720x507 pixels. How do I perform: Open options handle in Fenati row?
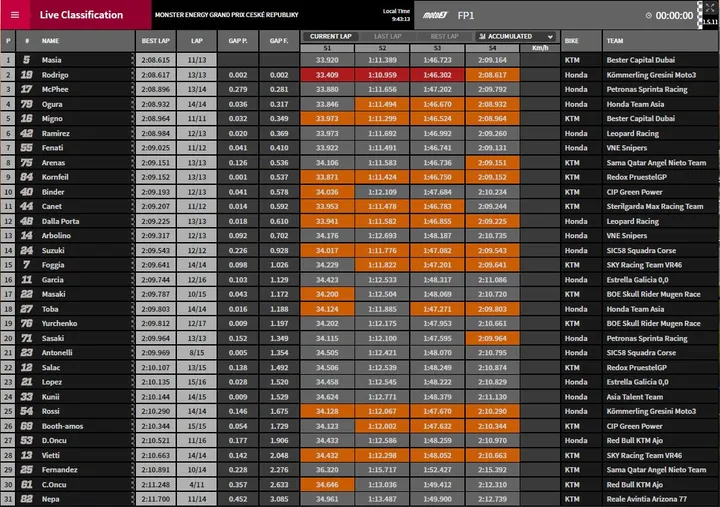133,148
